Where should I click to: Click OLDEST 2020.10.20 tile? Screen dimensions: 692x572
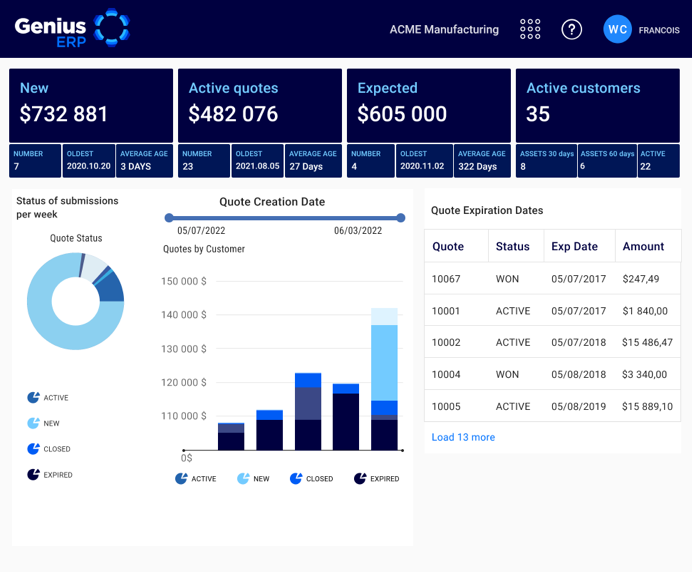[x=89, y=161]
